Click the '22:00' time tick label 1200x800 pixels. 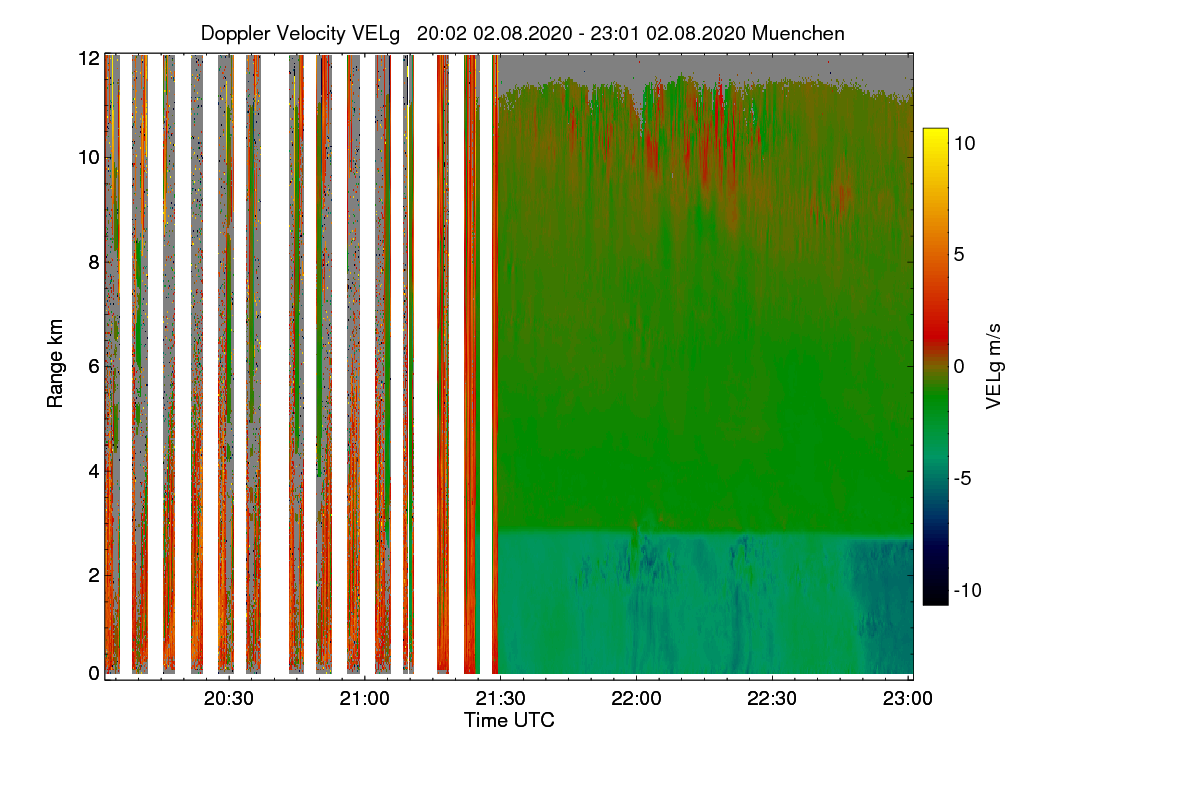point(637,697)
